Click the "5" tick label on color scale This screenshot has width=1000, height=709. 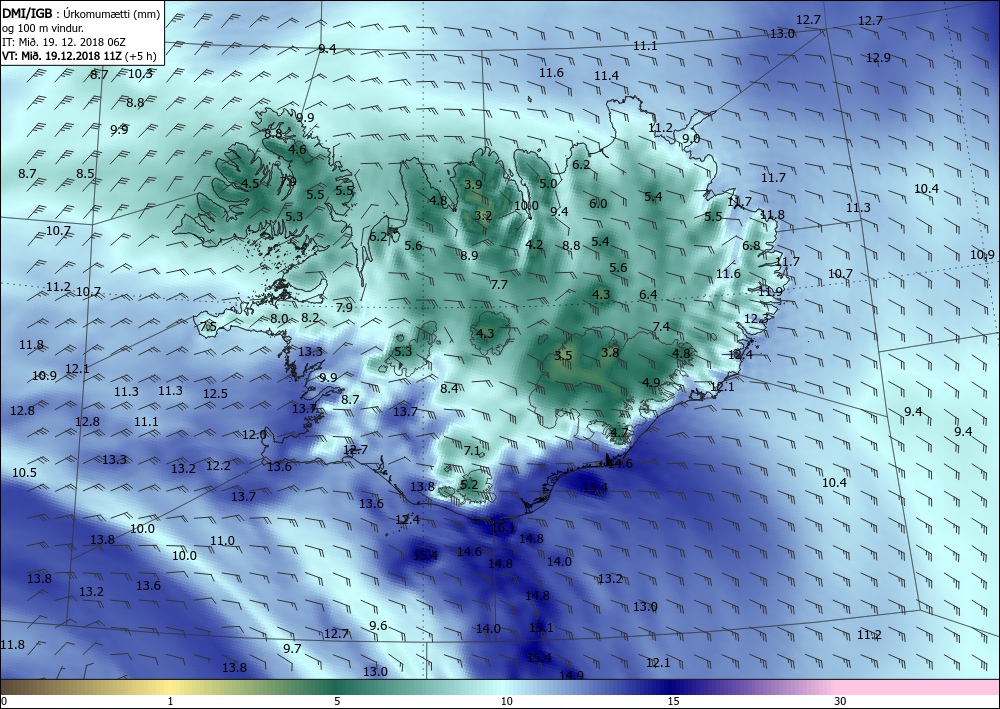click(x=337, y=701)
